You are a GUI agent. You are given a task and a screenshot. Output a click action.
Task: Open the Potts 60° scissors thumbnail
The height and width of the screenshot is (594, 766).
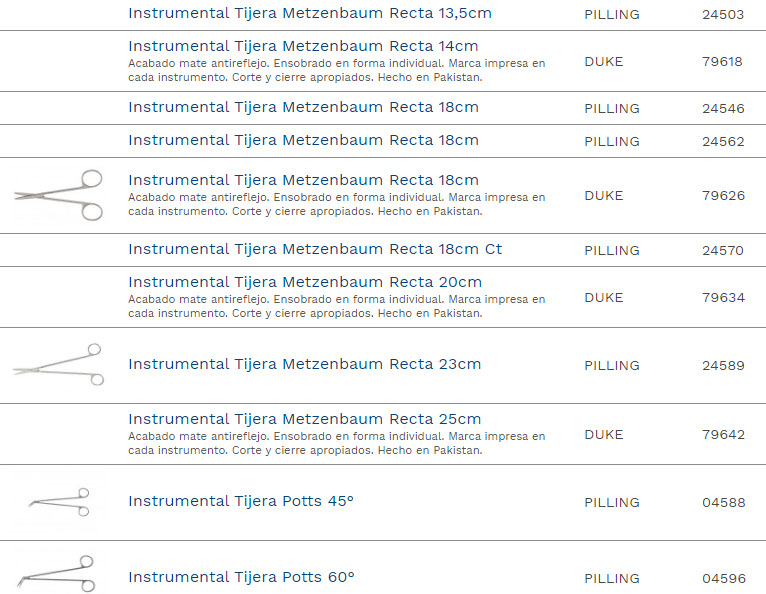57,573
